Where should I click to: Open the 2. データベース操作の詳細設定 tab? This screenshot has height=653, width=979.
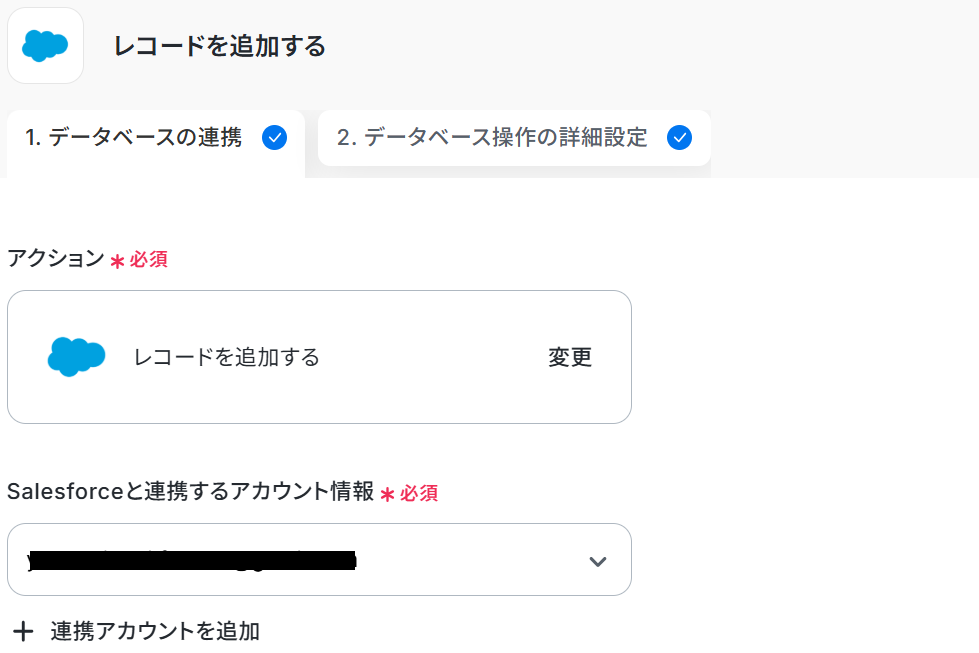tap(492, 138)
